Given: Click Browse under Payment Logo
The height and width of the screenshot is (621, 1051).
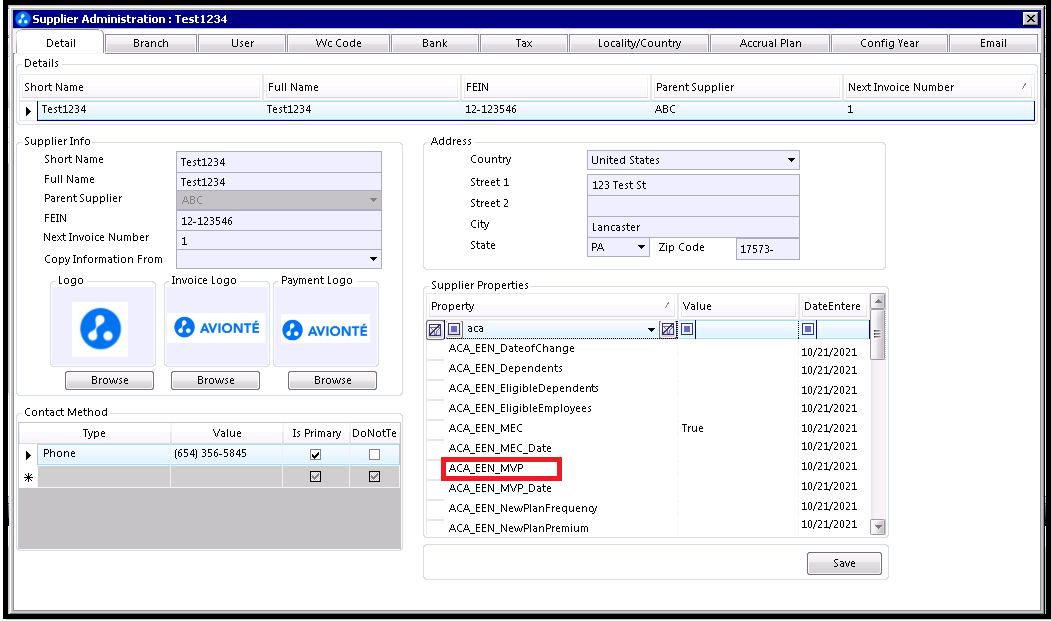Looking at the screenshot, I should point(332,380).
